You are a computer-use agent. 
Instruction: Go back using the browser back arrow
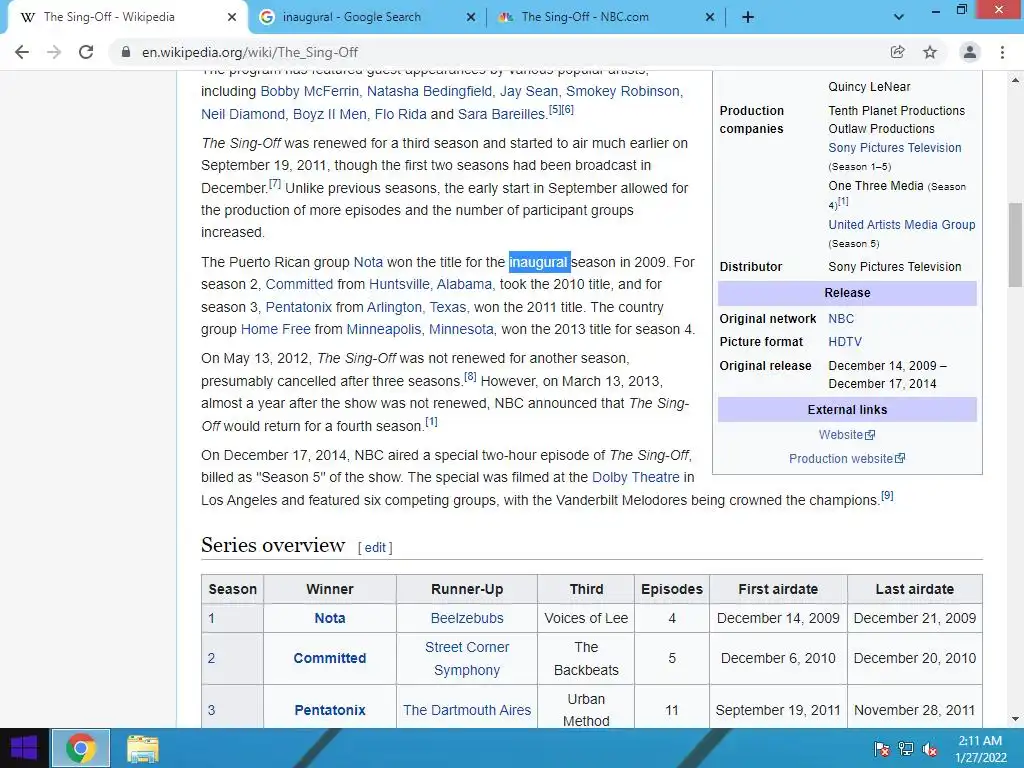pyautogui.click(x=22, y=52)
